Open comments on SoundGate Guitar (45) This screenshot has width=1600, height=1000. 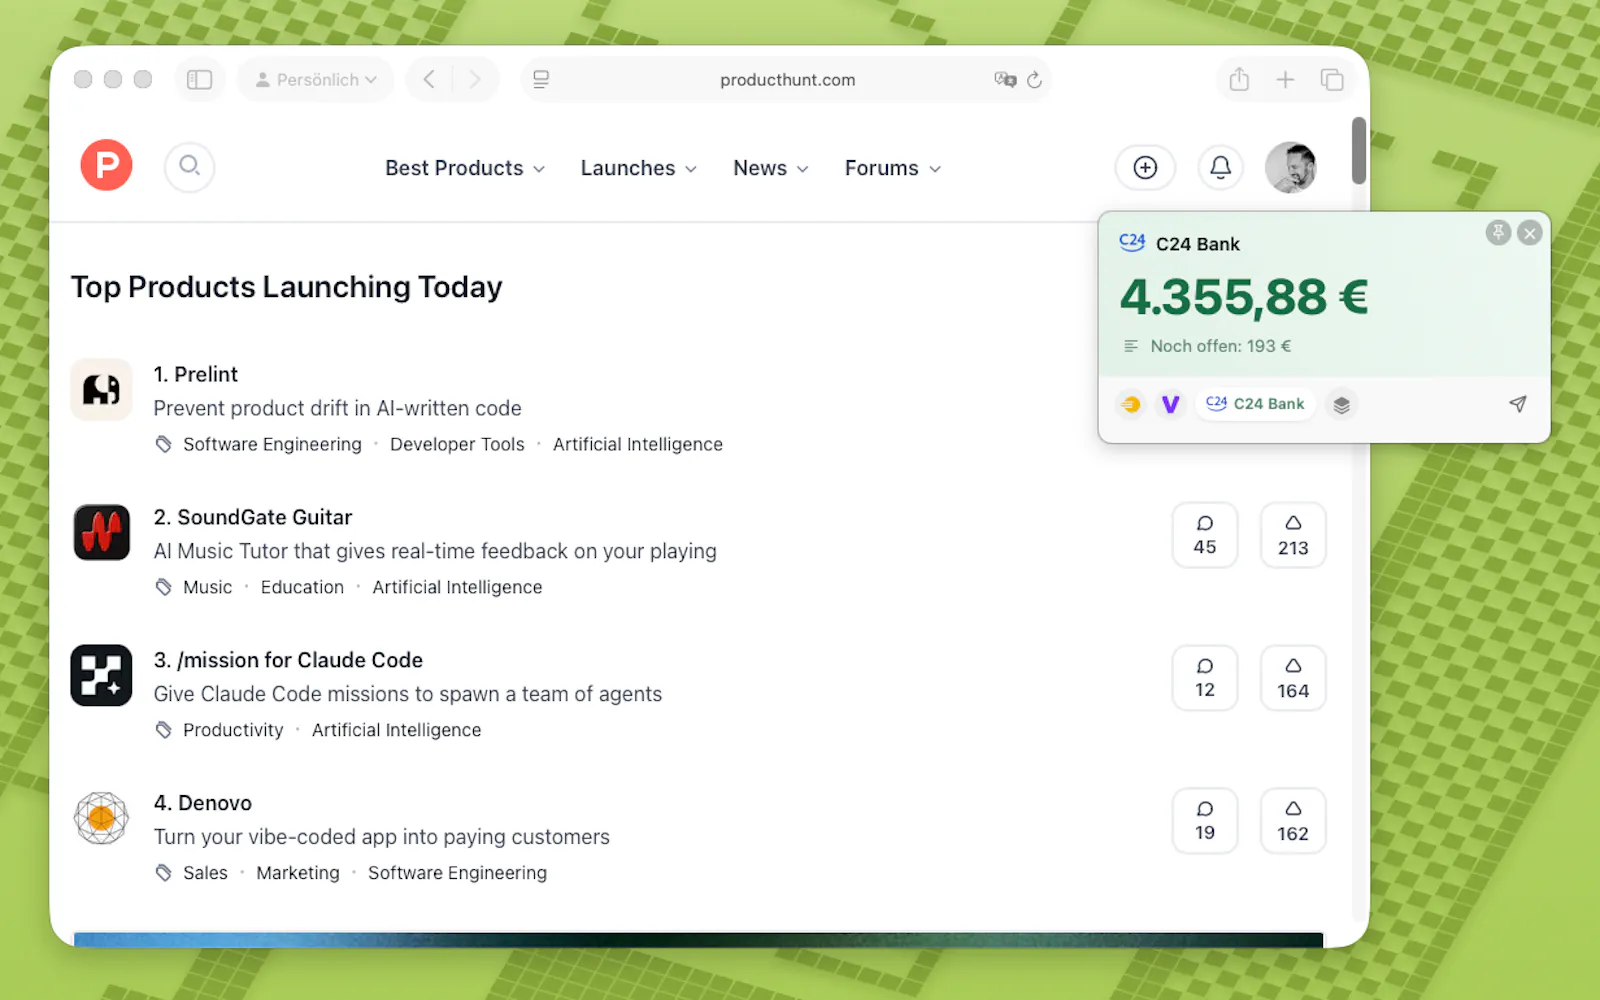point(1205,535)
